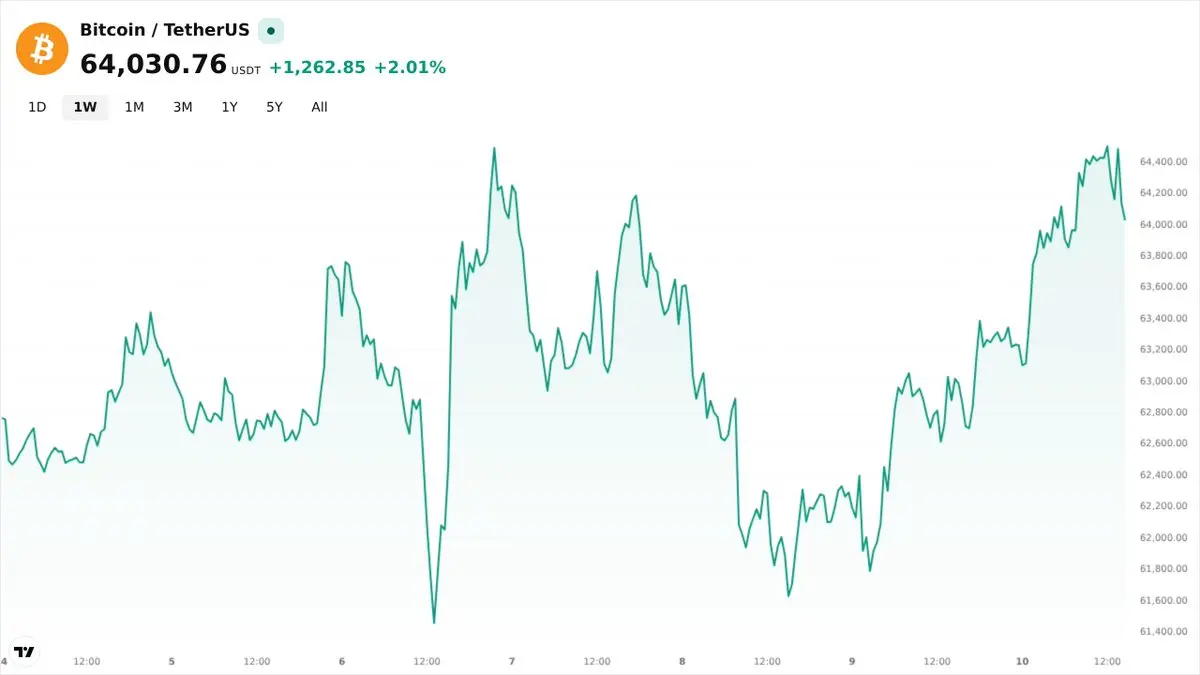Switch to the 1M time range
This screenshot has height=675, width=1200.
click(134, 107)
